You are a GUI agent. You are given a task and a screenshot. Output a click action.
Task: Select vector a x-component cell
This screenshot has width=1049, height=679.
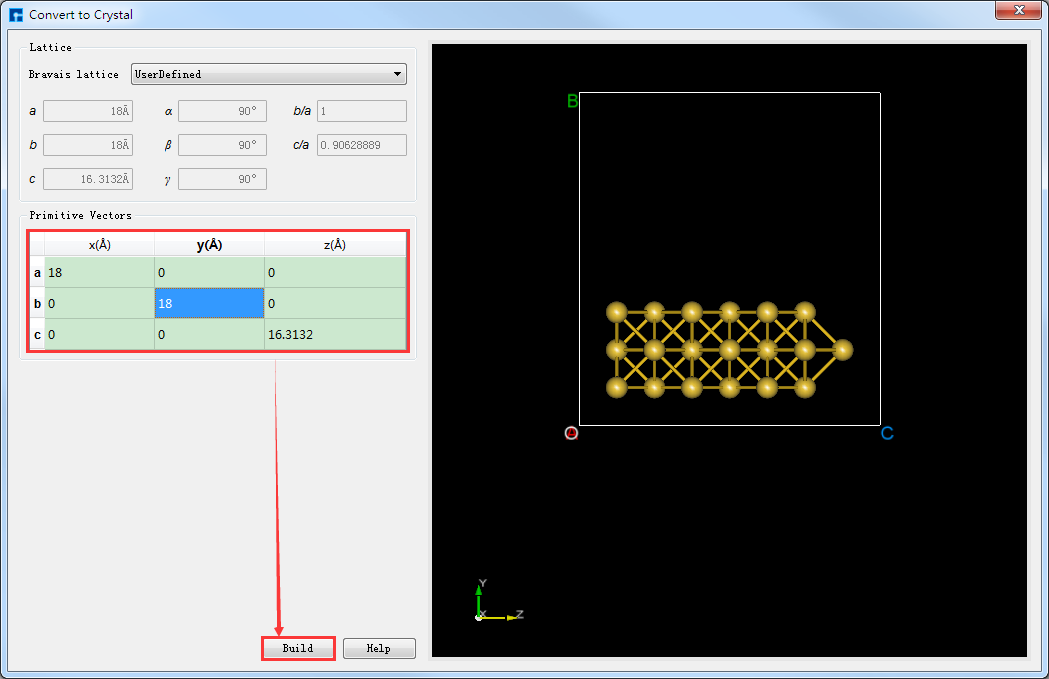pyautogui.click(x=99, y=272)
